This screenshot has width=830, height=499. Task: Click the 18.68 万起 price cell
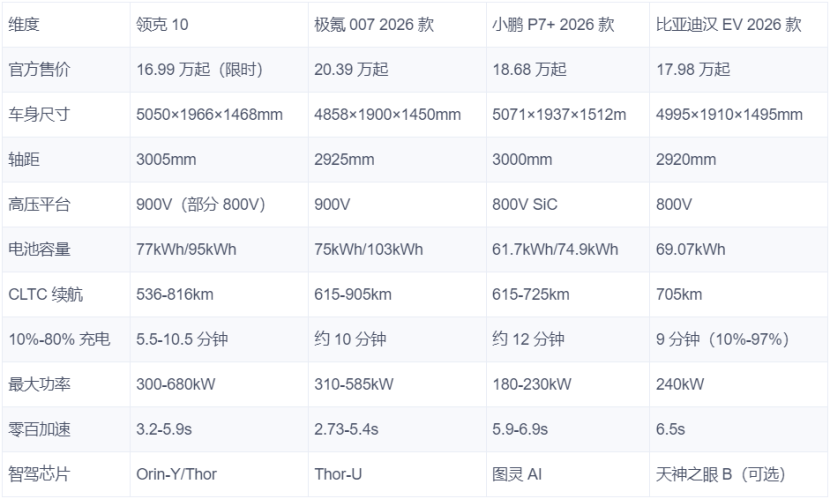(568, 69)
